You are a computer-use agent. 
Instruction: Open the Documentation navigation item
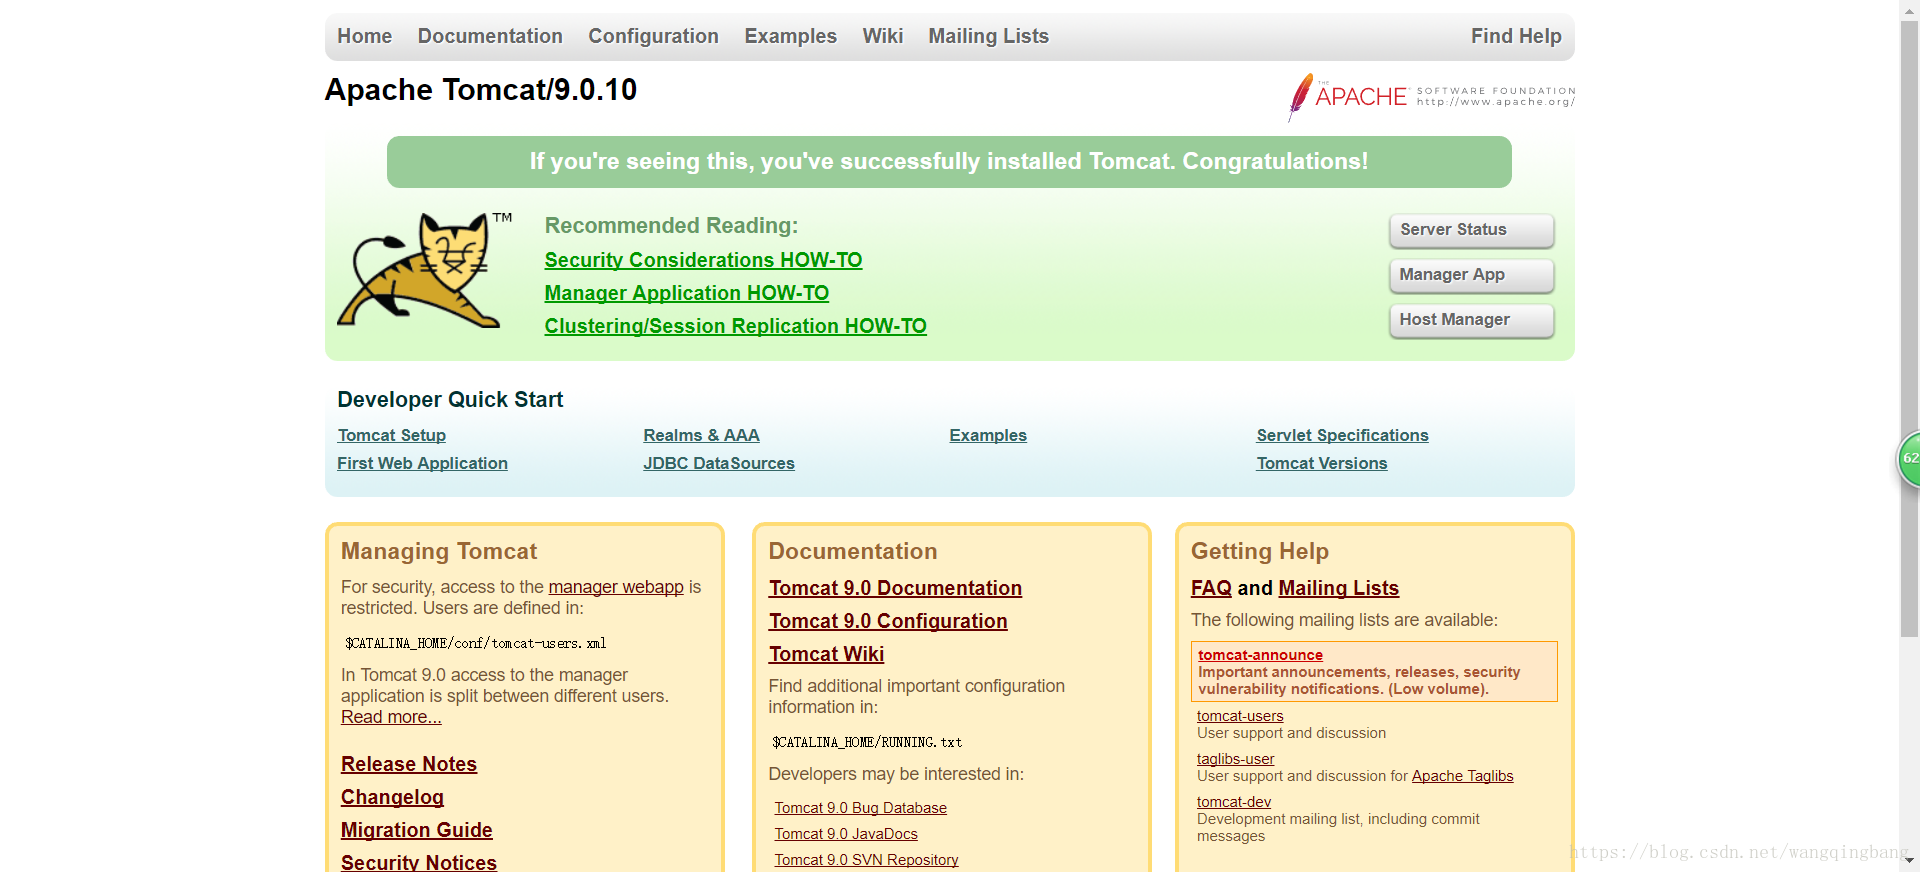point(490,36)
